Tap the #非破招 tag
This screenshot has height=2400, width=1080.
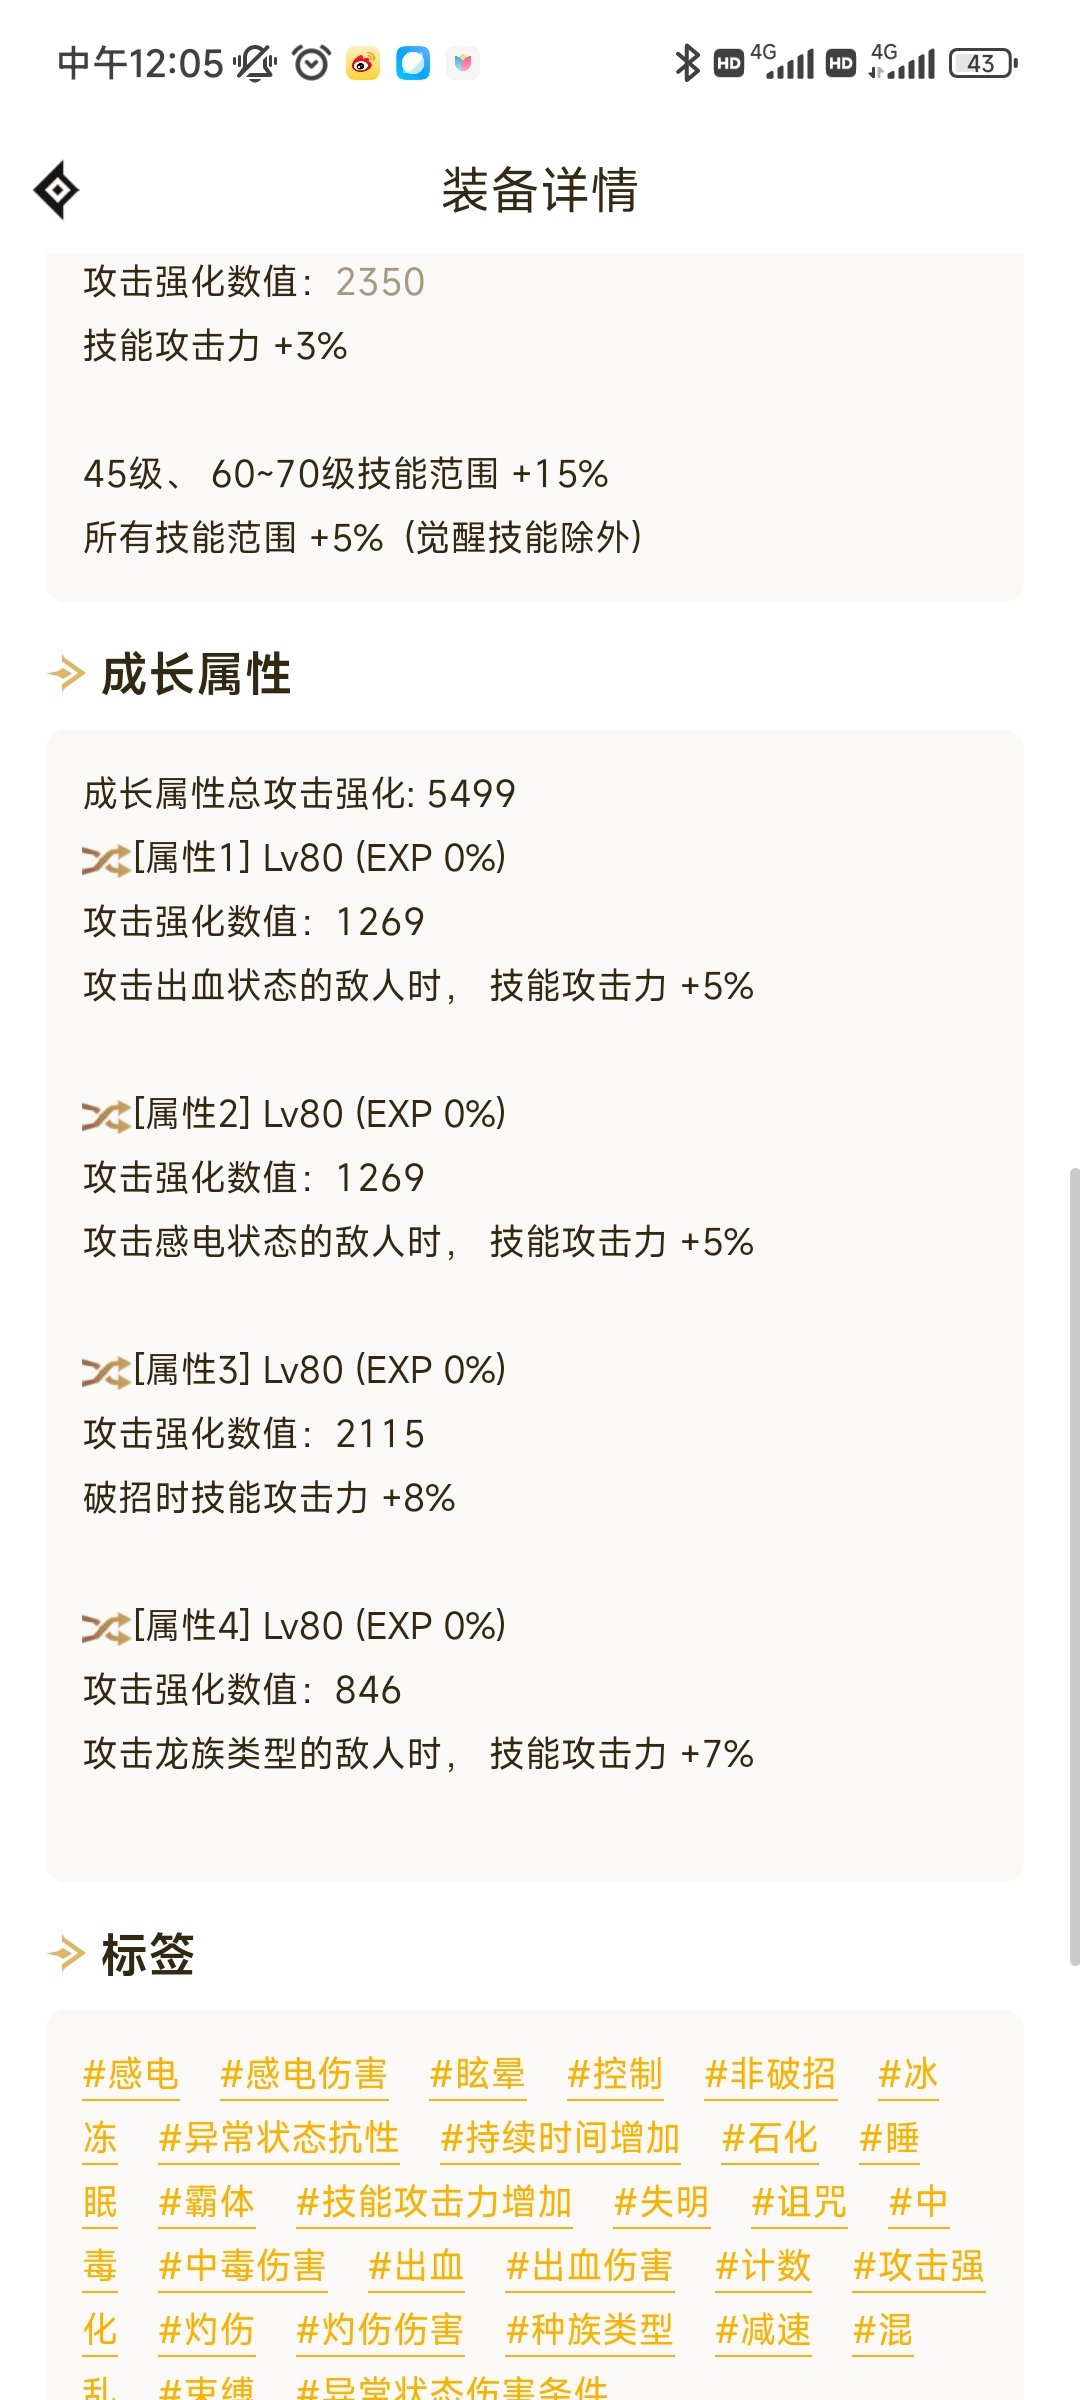tap(770, 2074)
